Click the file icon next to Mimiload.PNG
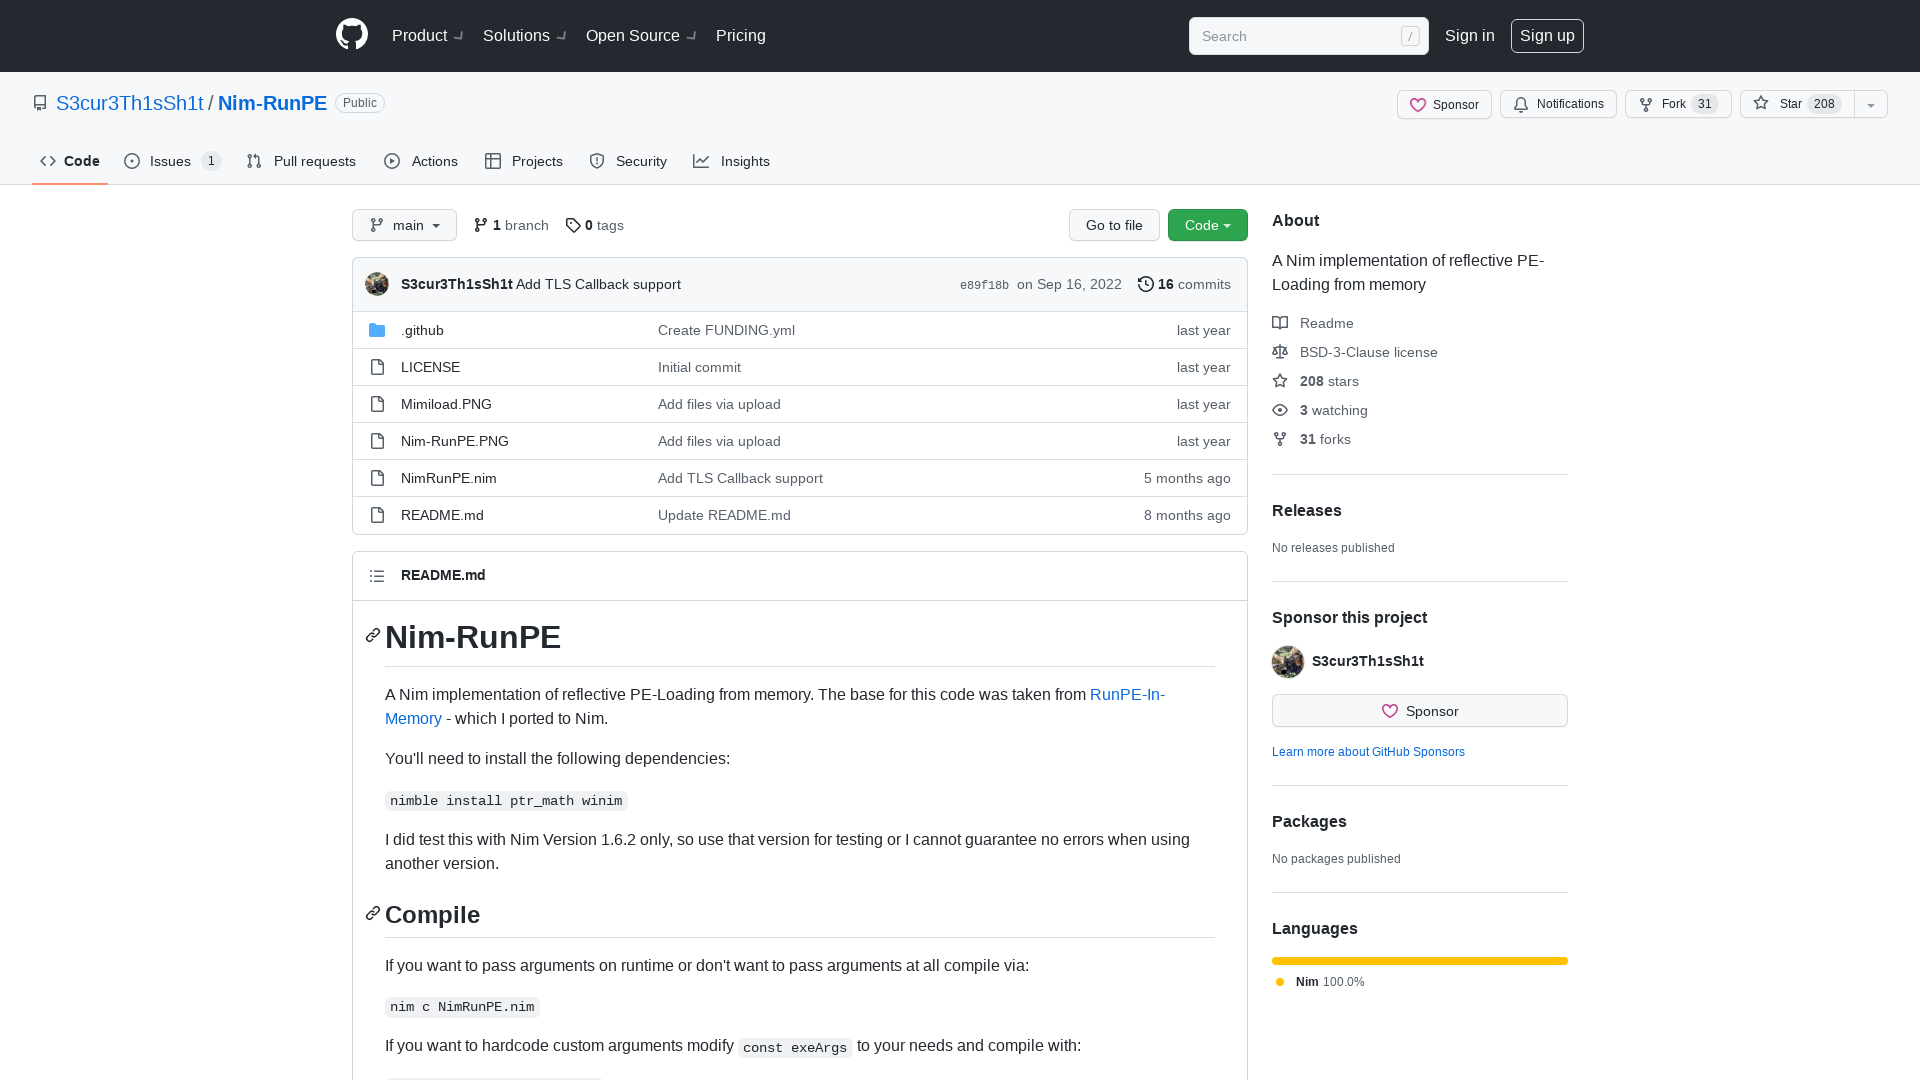 377,404
